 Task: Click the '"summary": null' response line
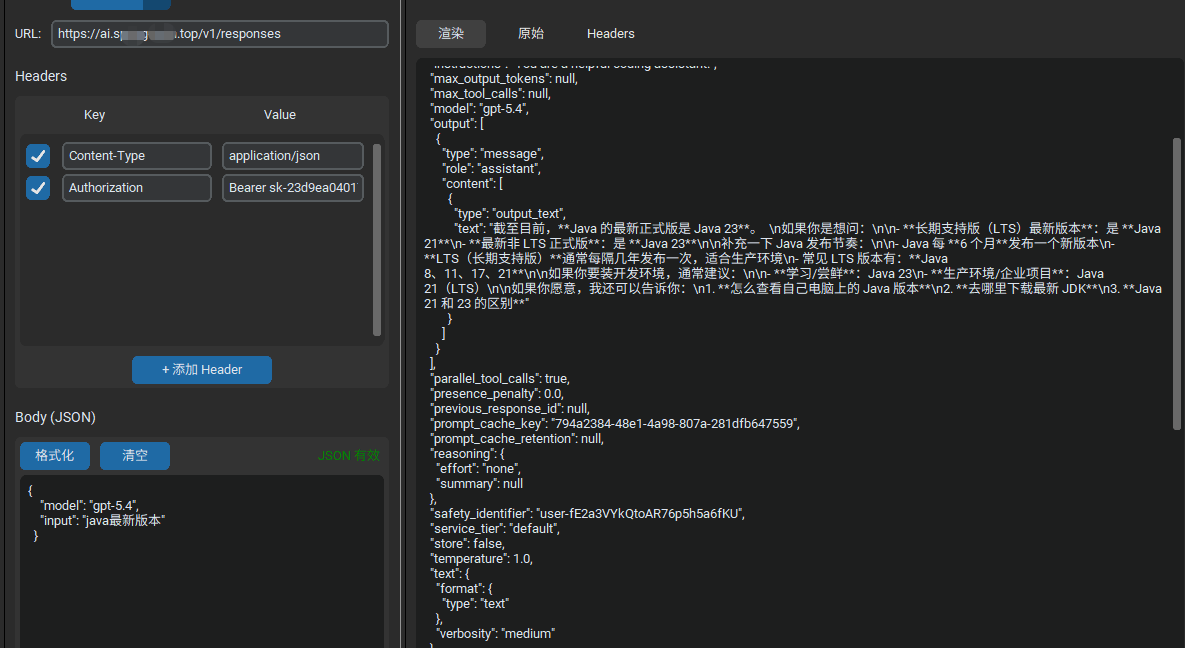click(x=480, y=484)
